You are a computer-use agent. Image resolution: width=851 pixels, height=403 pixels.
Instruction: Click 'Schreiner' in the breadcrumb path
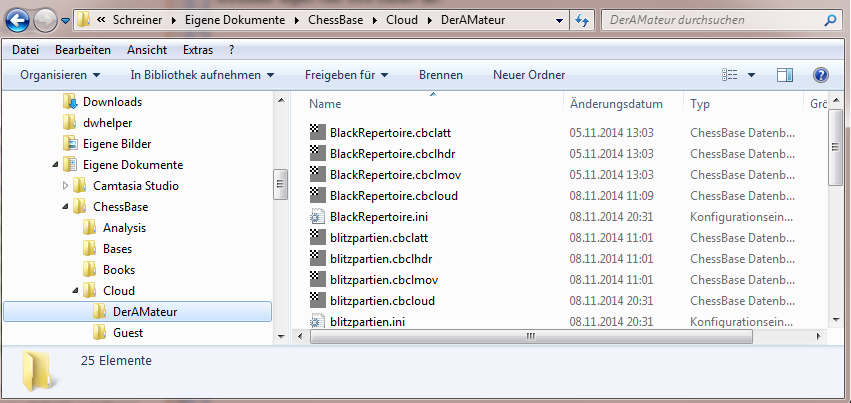(137, 21)
